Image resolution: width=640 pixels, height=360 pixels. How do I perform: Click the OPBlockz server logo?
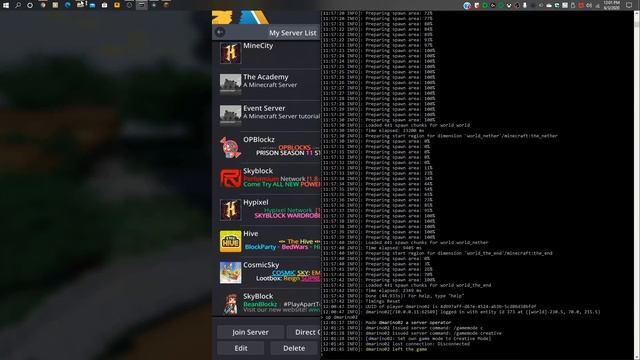coord(230,147)
